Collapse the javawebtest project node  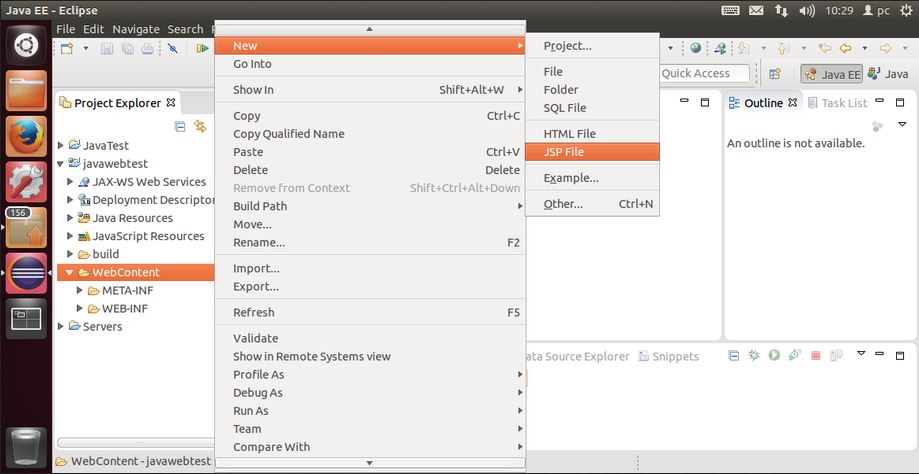tap(61, 163)
